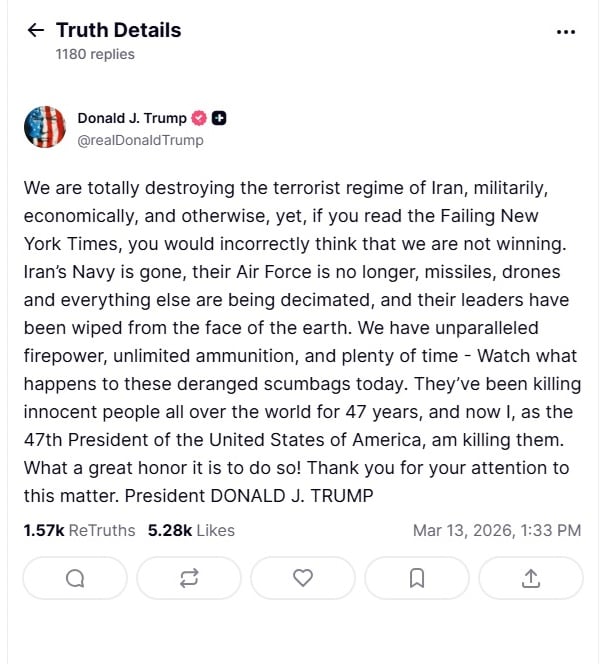Click the red verified badge
The image size is (611, 664).
pyautogui.click(x=199, y=118)
